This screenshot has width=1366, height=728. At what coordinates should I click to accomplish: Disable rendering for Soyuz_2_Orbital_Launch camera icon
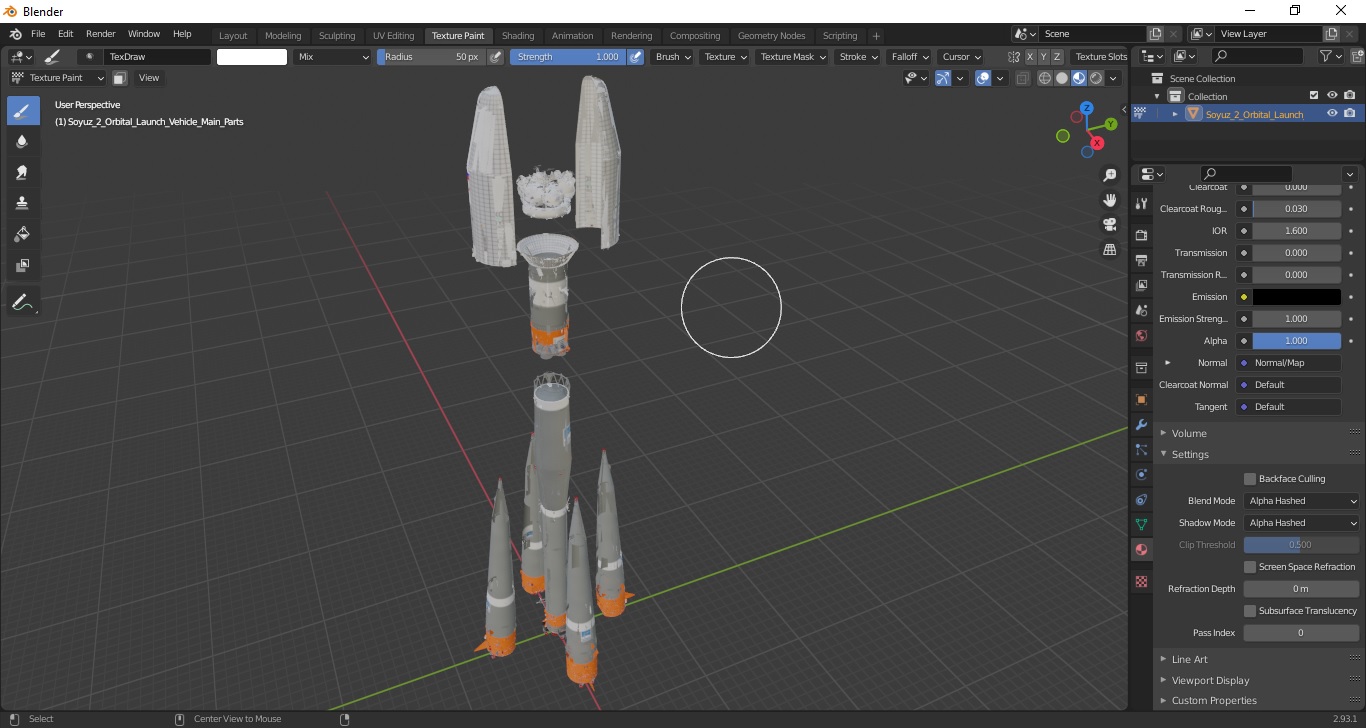[1350, 114]
